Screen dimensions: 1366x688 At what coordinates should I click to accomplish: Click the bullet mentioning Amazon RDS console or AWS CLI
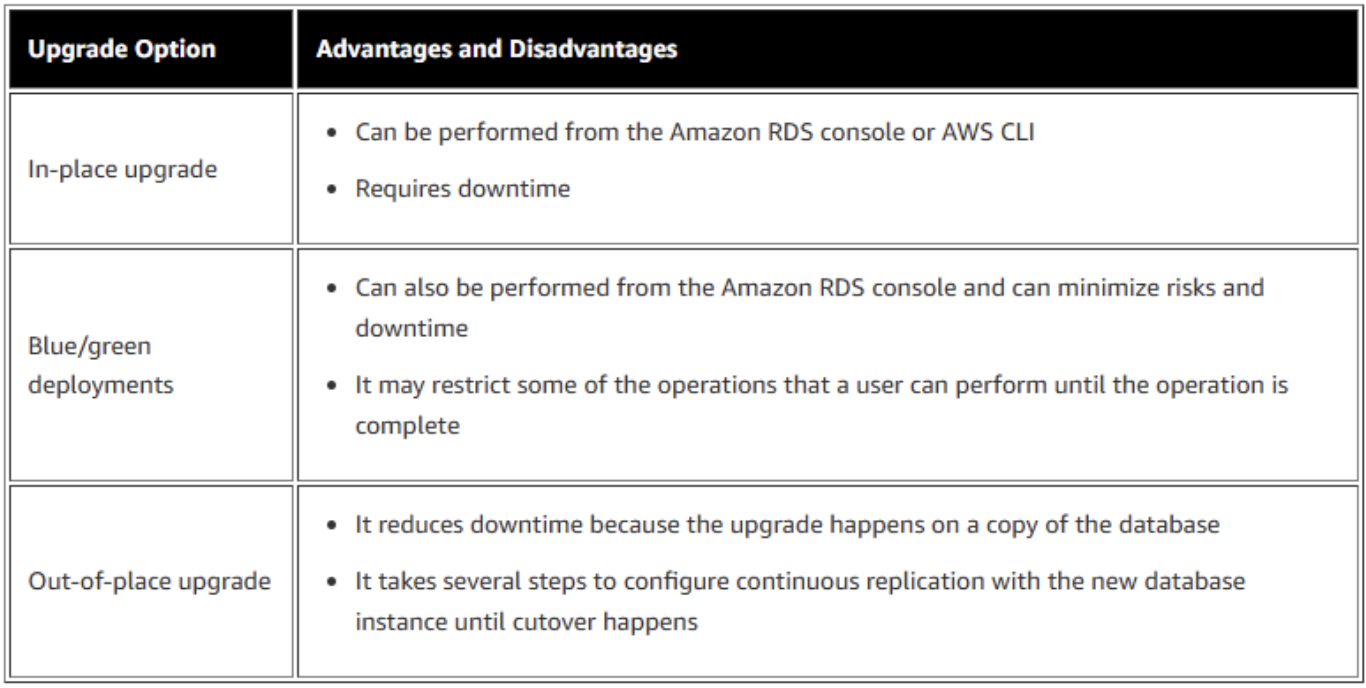[x=696, y=133]
